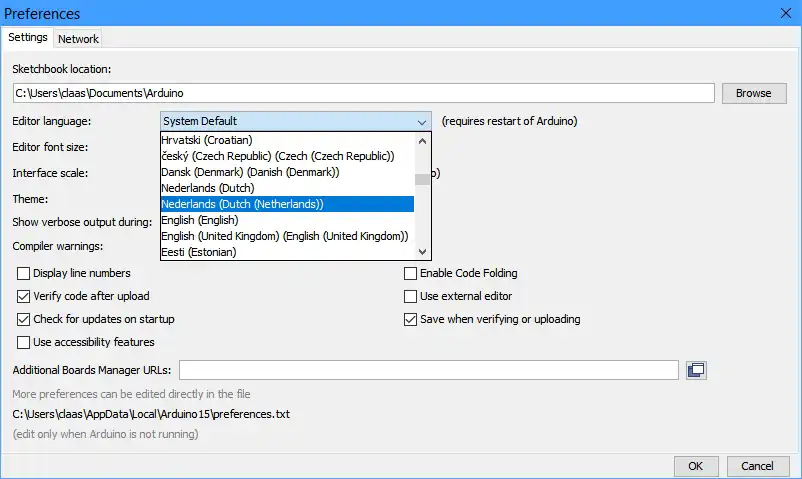
Task: Pick English (United Kingdom) in language list
Action: (284, 236)
